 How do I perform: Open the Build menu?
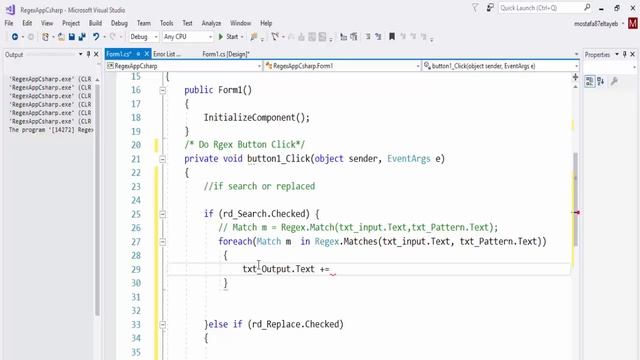point(96,23)
